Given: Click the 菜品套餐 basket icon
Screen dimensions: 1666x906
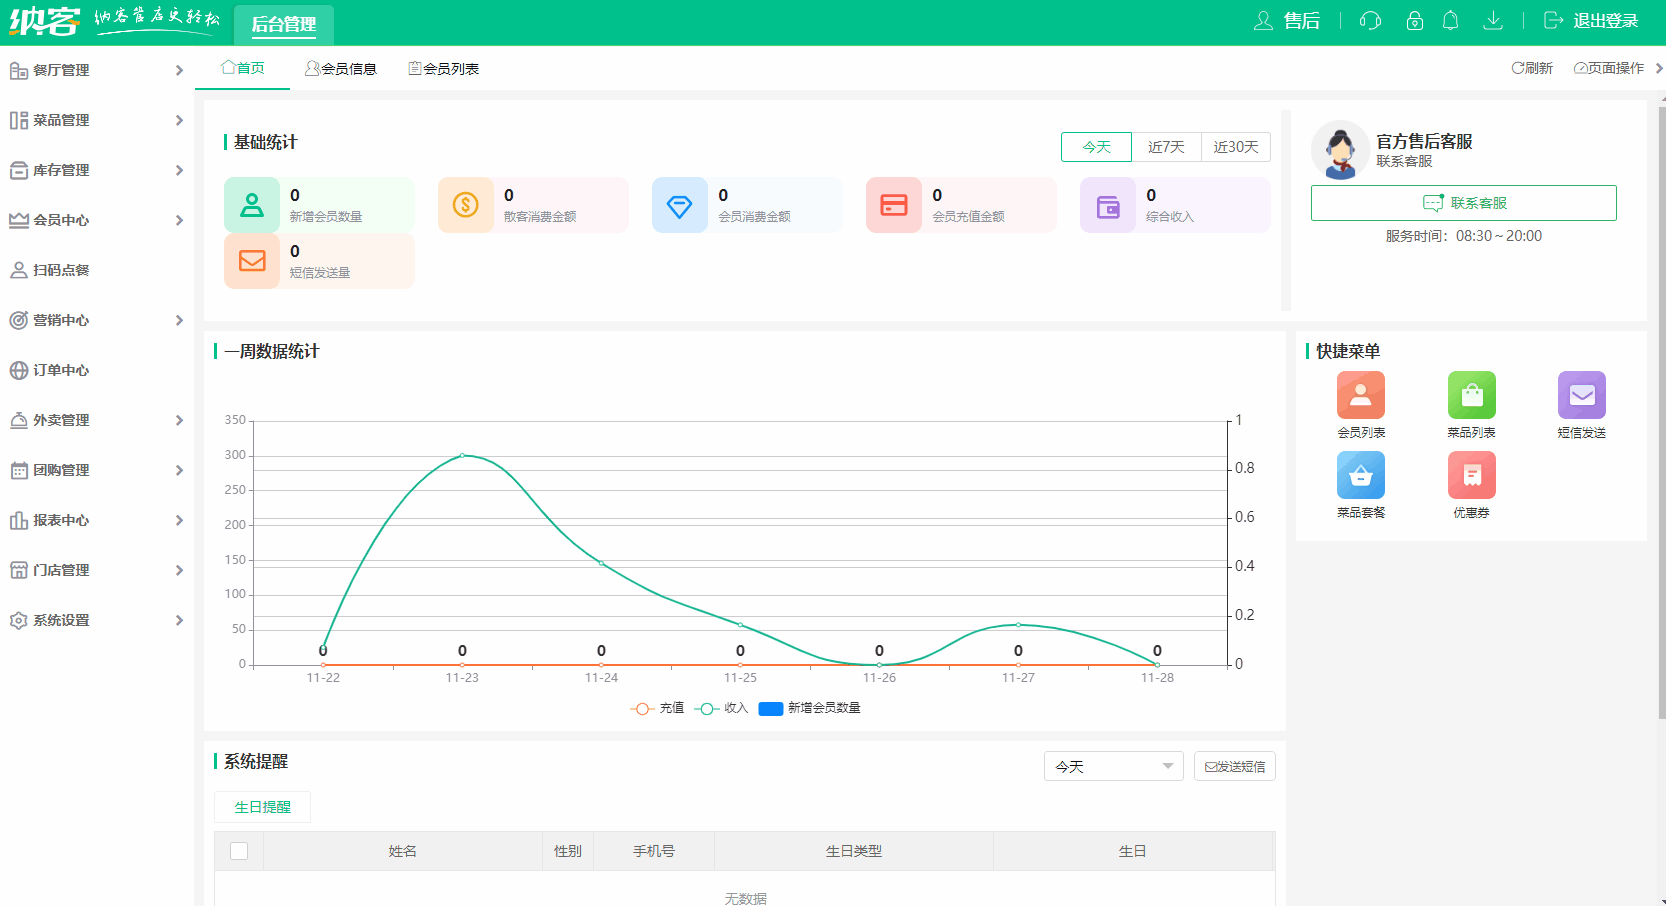Looking at the screenshot, I should coord(1360,475).
